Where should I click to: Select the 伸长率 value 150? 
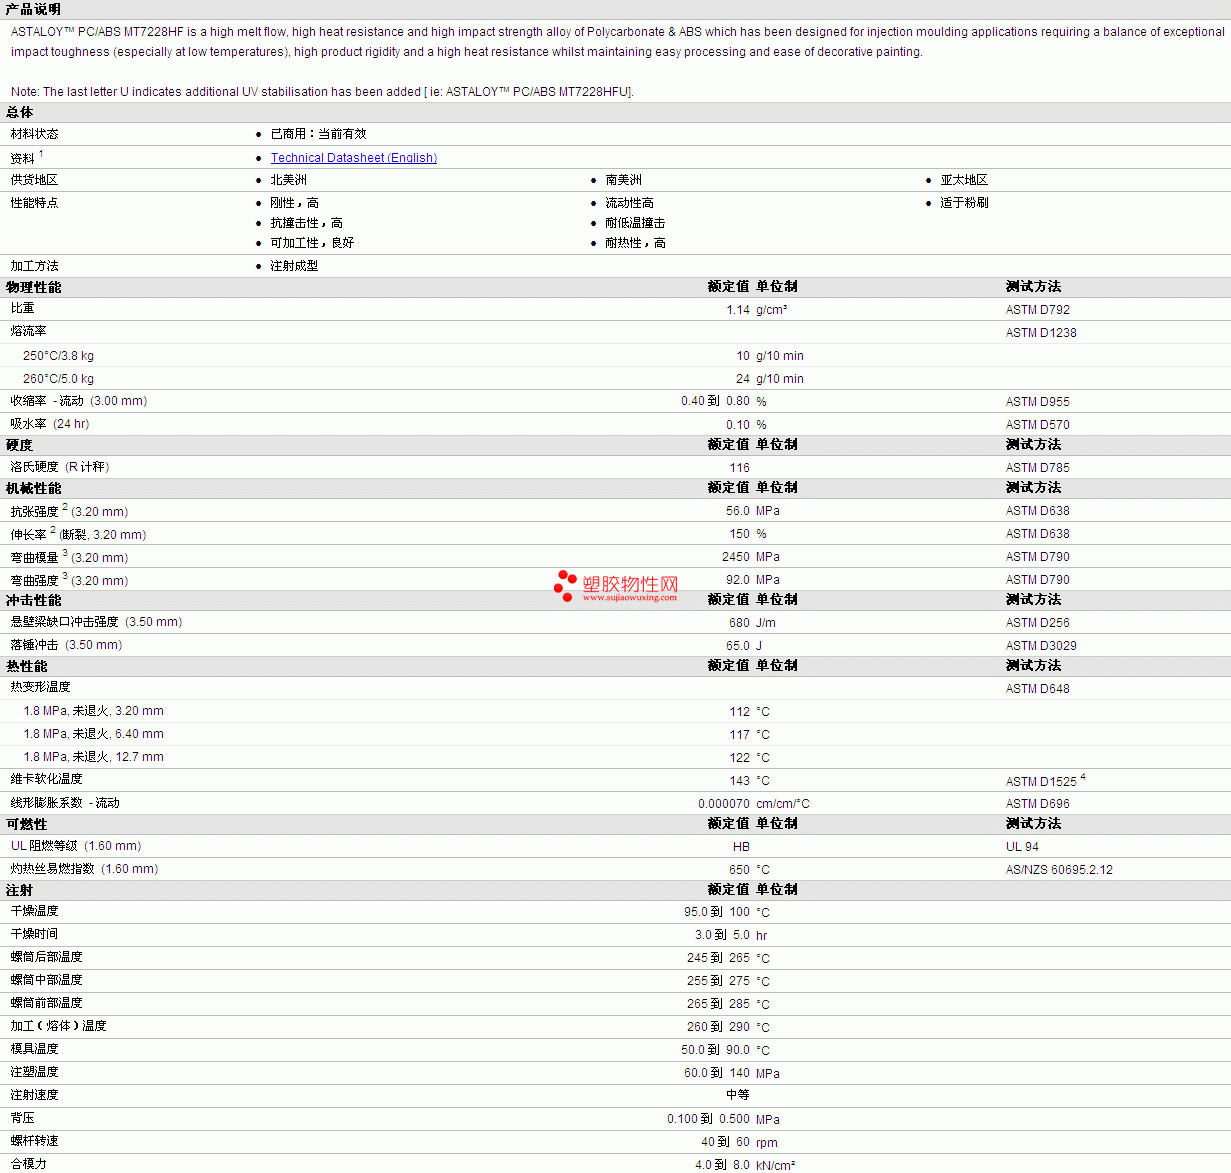[739, 534]
